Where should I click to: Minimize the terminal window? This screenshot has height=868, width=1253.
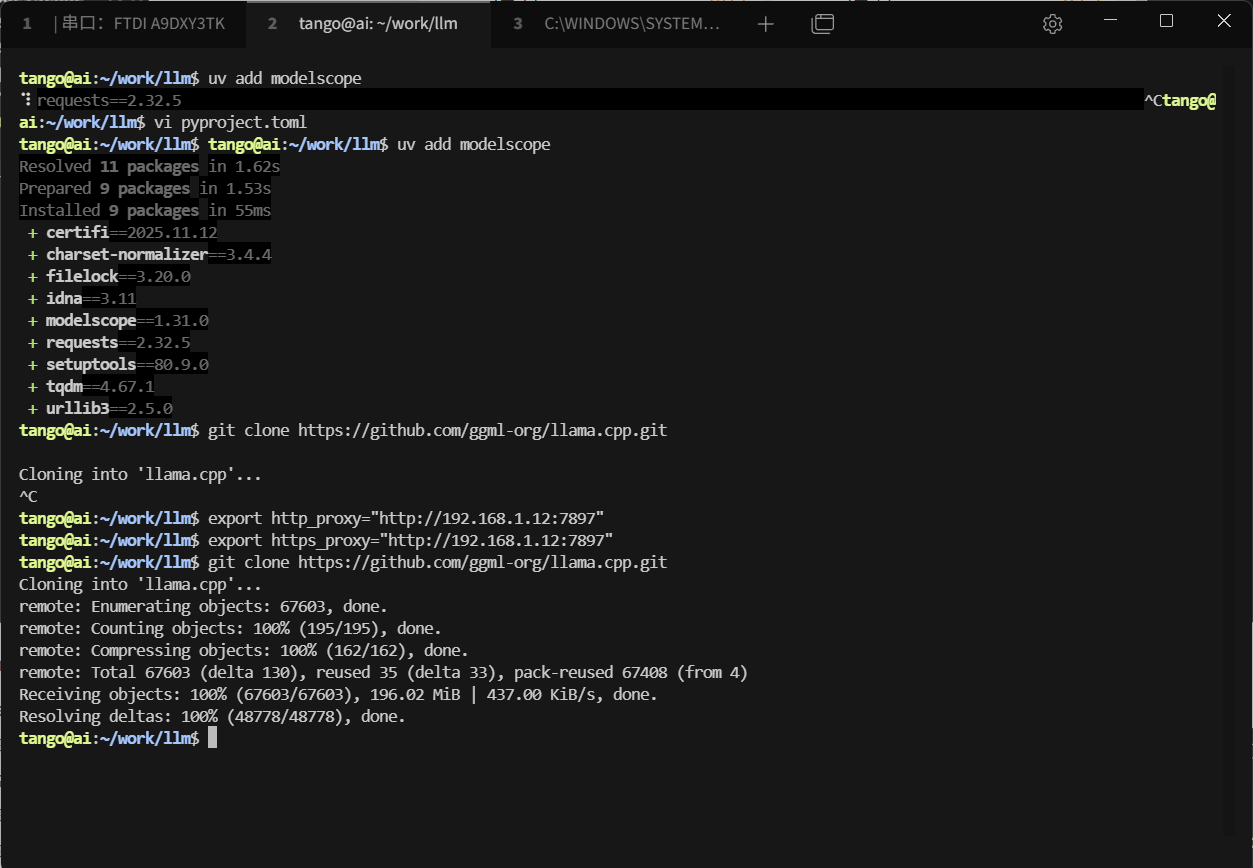tap(1109, 22)
